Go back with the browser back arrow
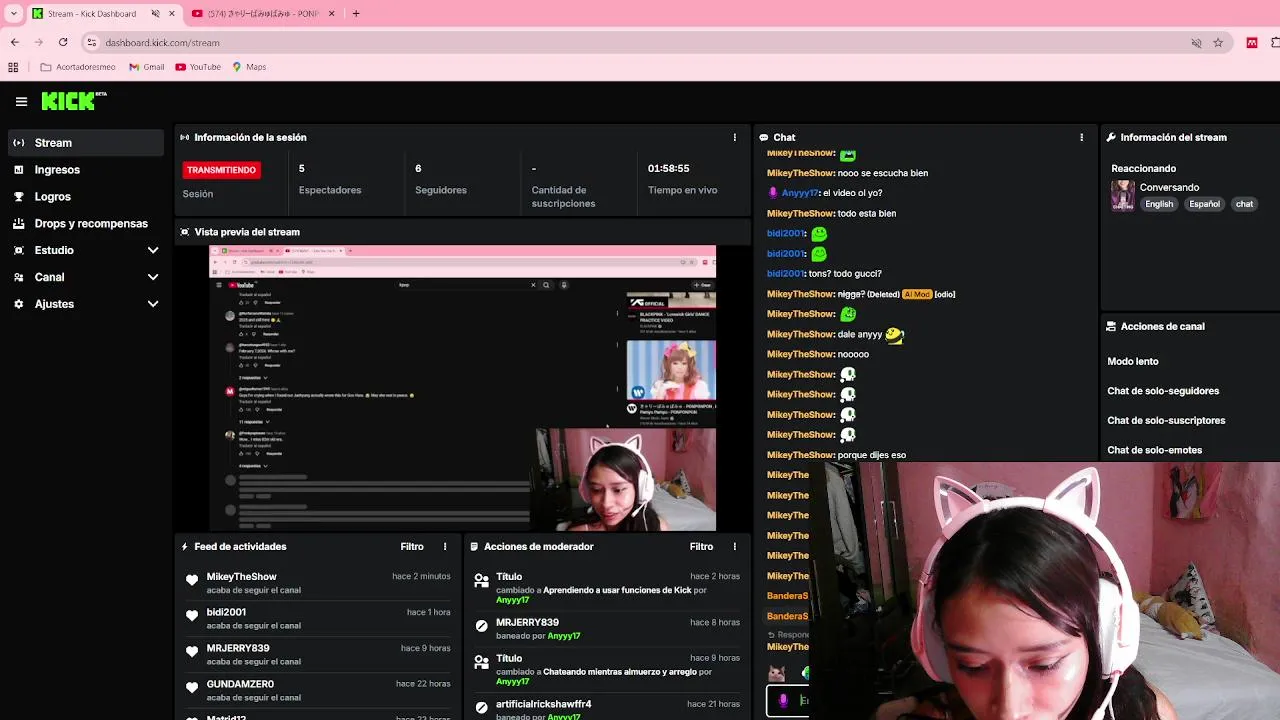 14,42
